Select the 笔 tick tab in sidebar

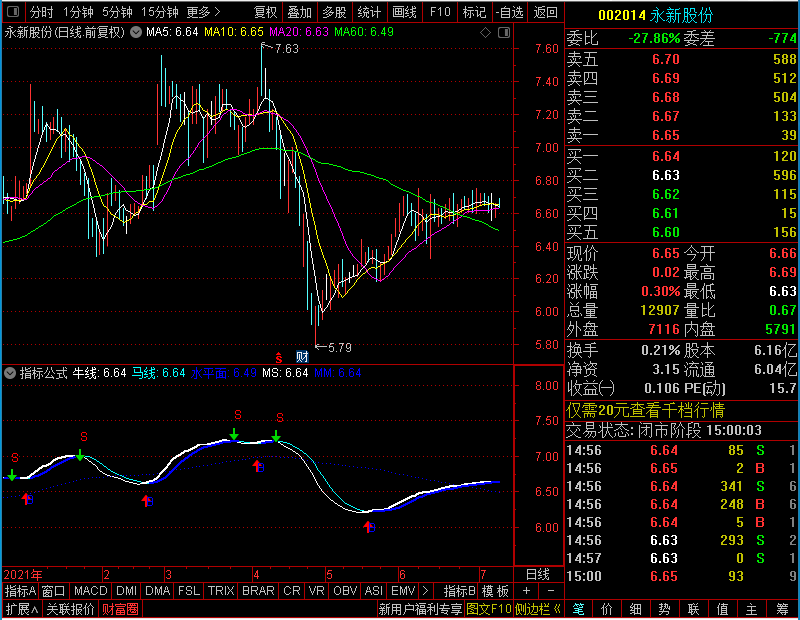pyautogui.click(x=578, y=609)
